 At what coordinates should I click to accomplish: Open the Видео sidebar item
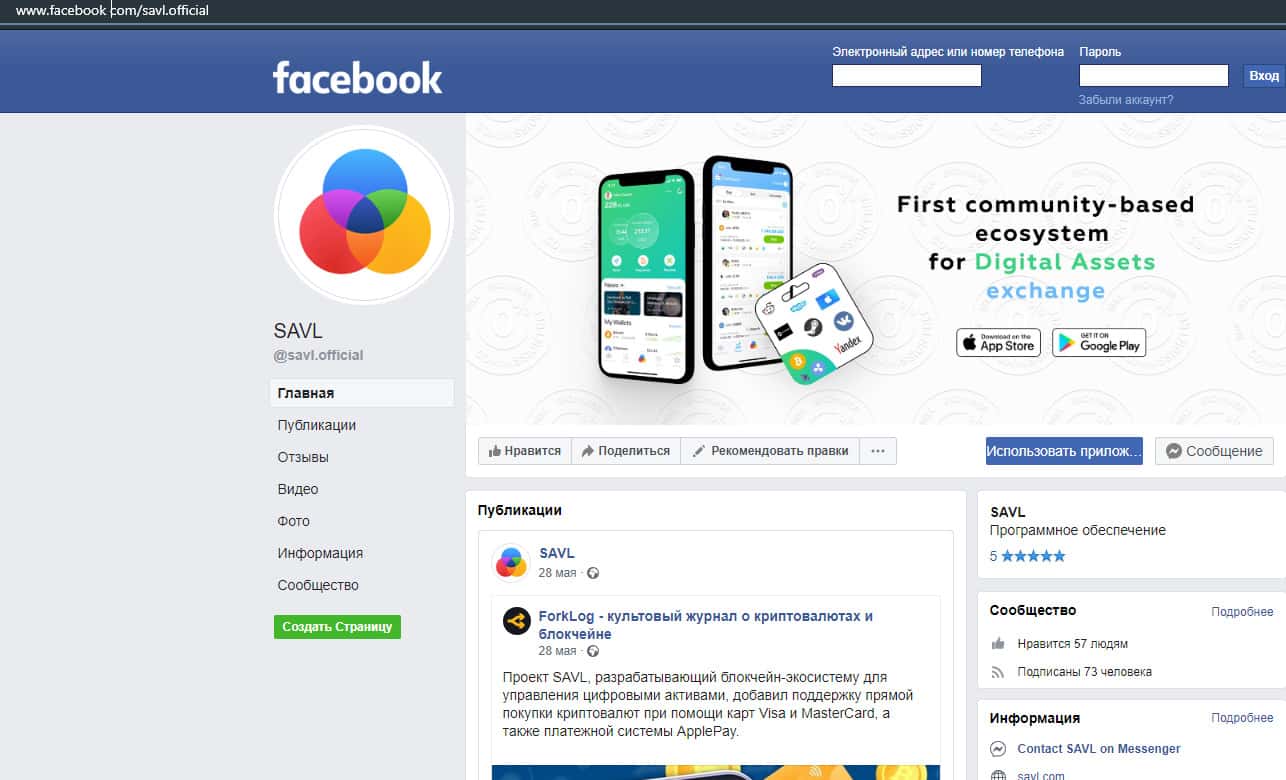[x=298, y=489]
